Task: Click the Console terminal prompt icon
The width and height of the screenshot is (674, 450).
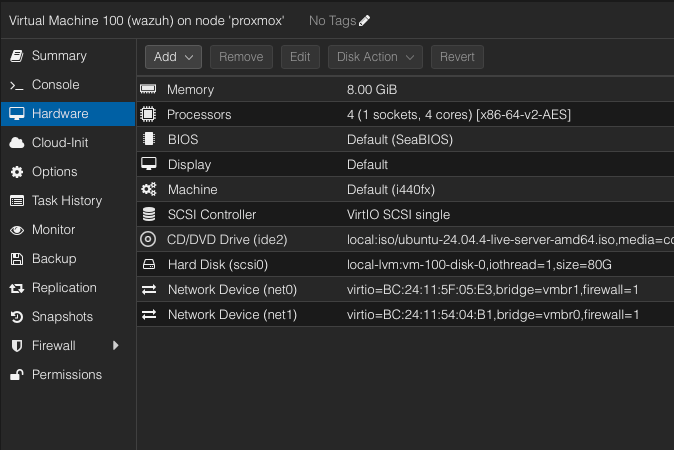Action: click(17, 86)
